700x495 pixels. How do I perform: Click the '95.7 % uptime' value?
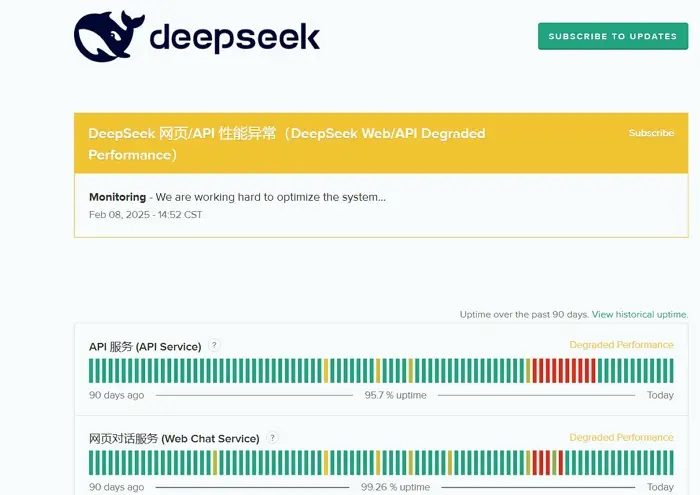(396, 395)
